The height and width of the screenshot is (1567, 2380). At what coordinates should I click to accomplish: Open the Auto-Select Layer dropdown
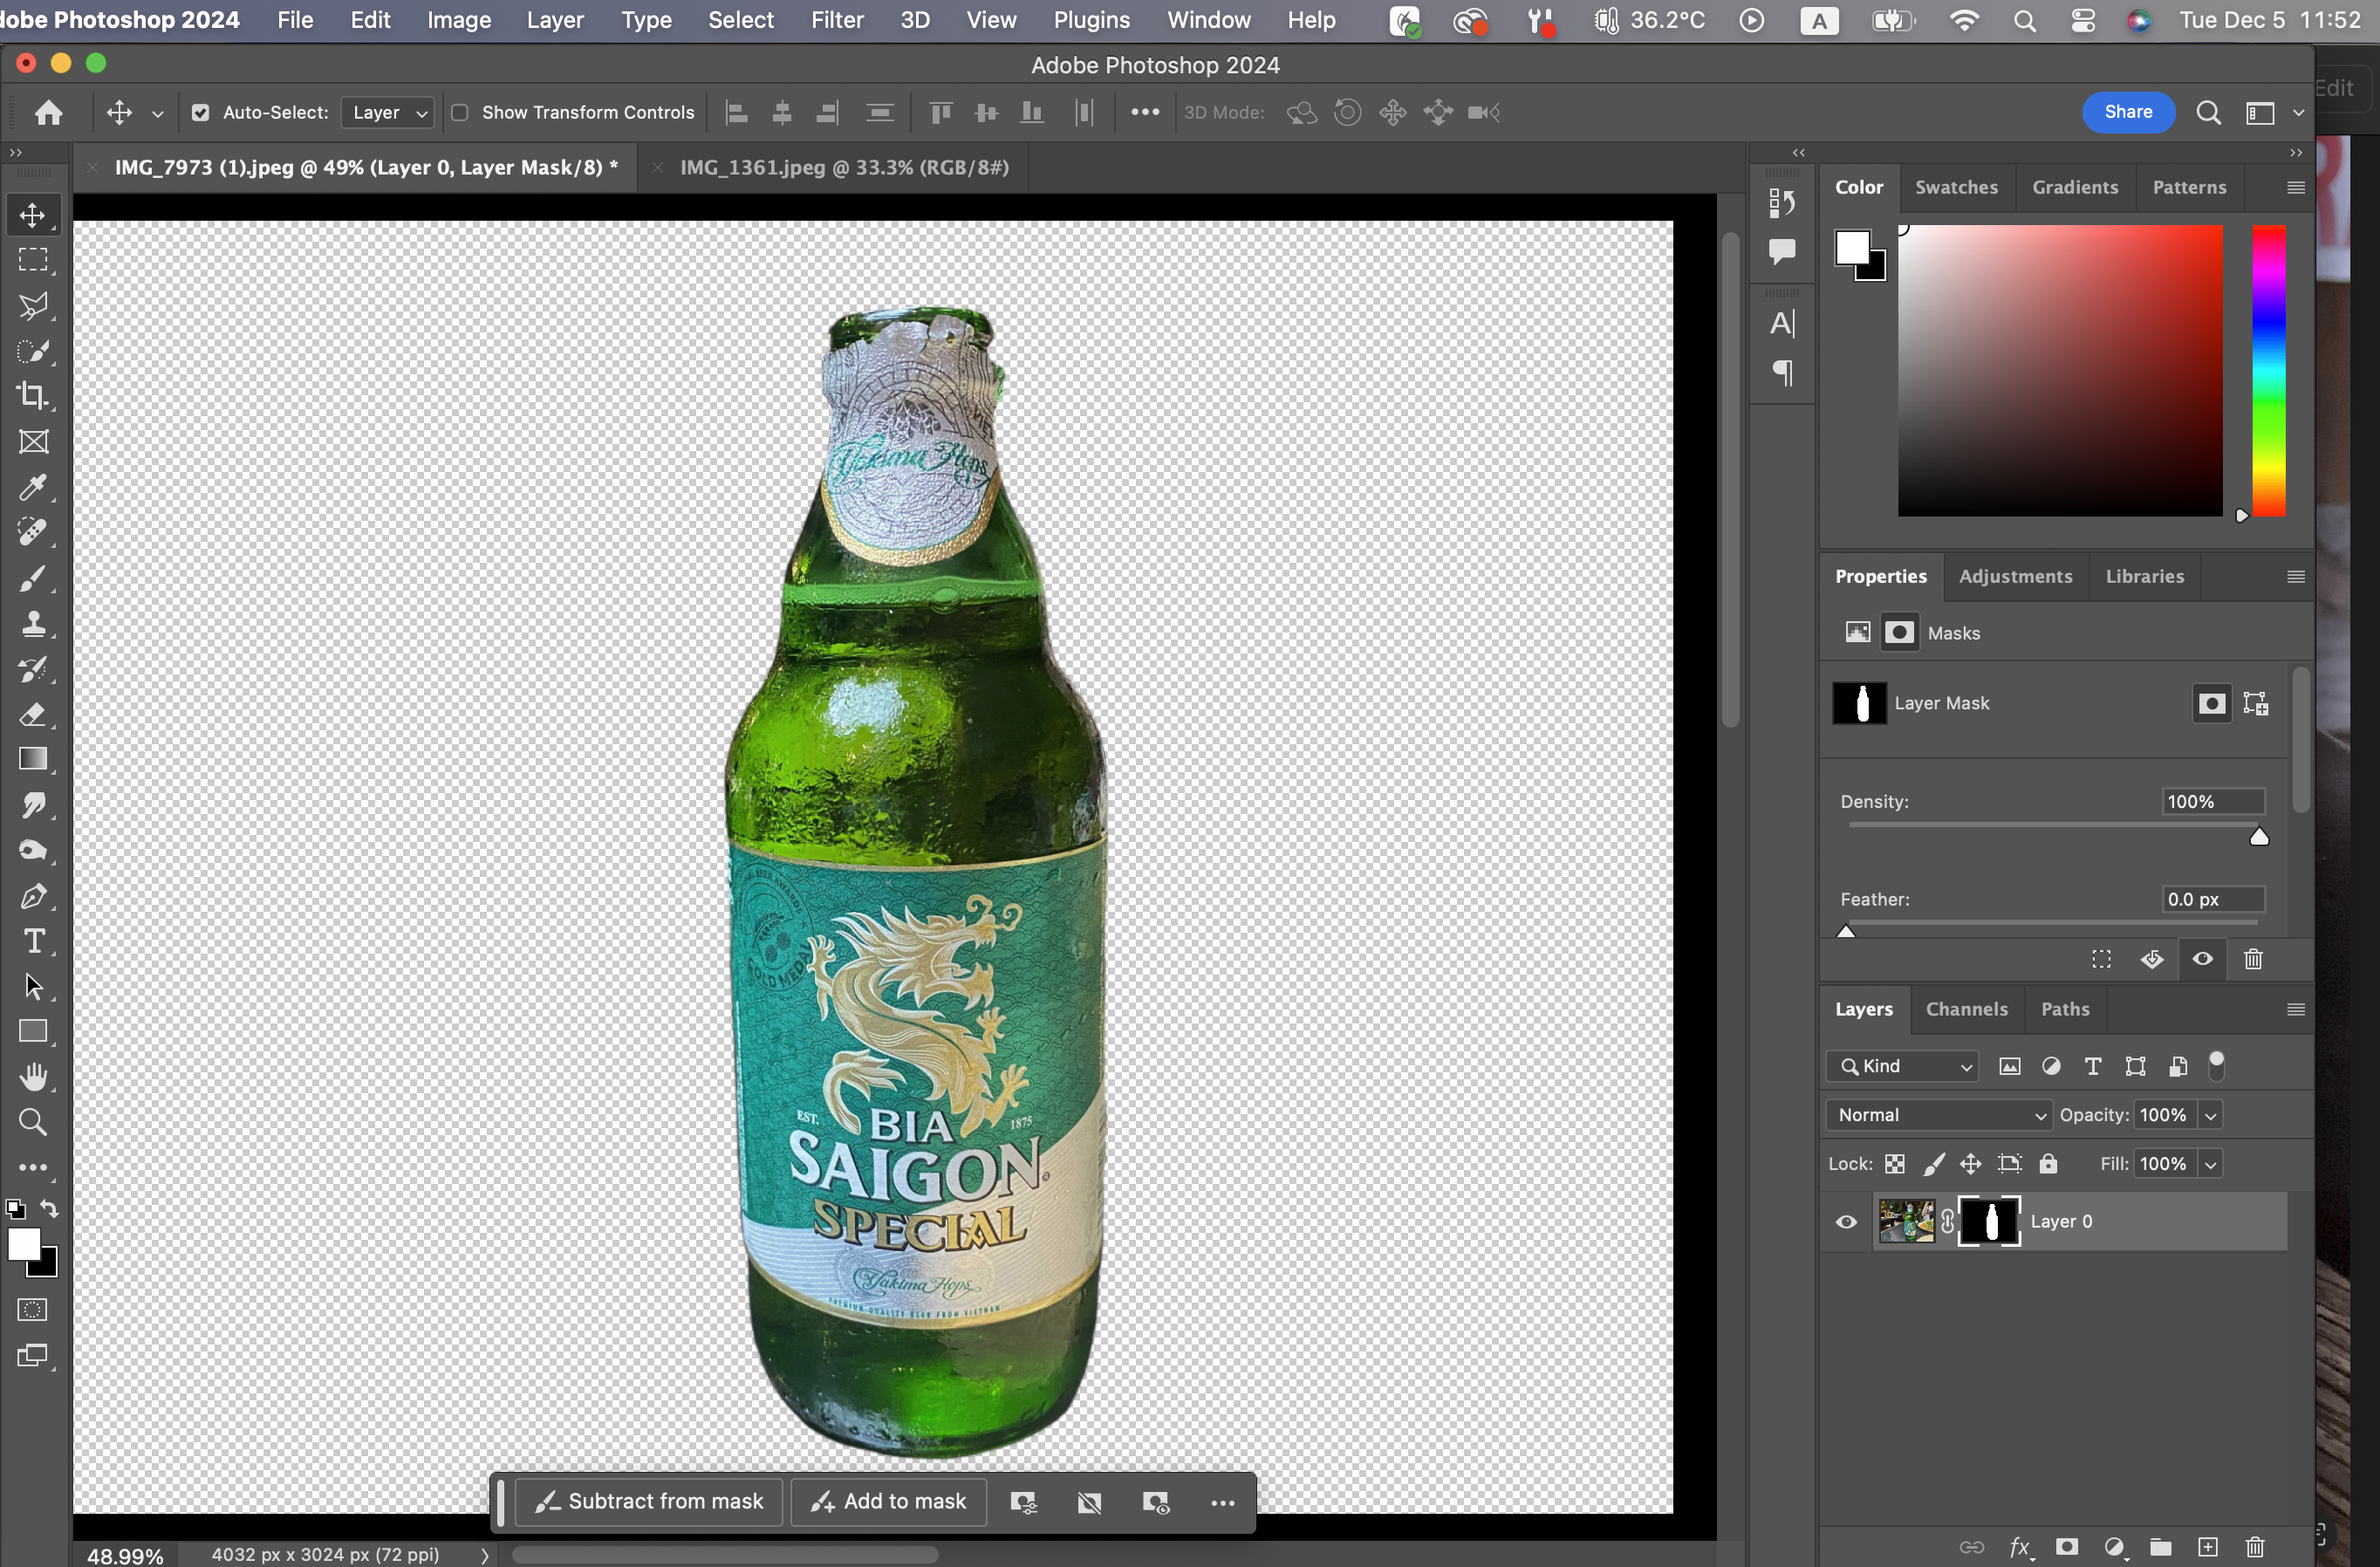[x=388, y=112]
